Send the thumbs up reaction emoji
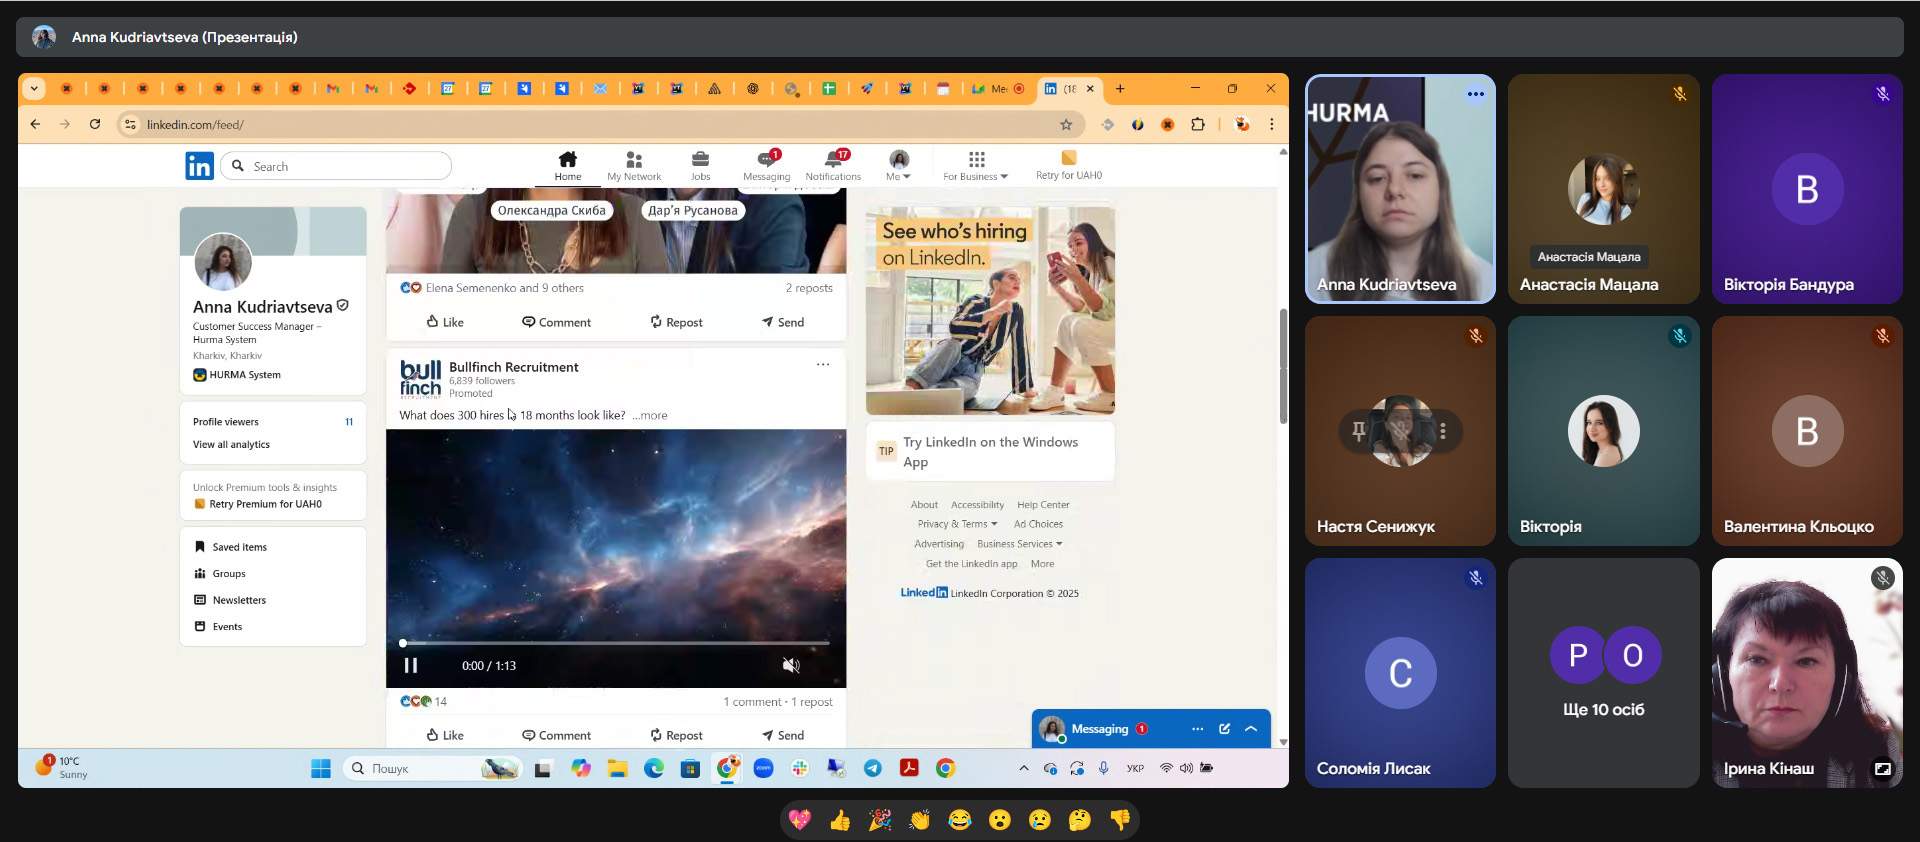 [x=840, y=821]
